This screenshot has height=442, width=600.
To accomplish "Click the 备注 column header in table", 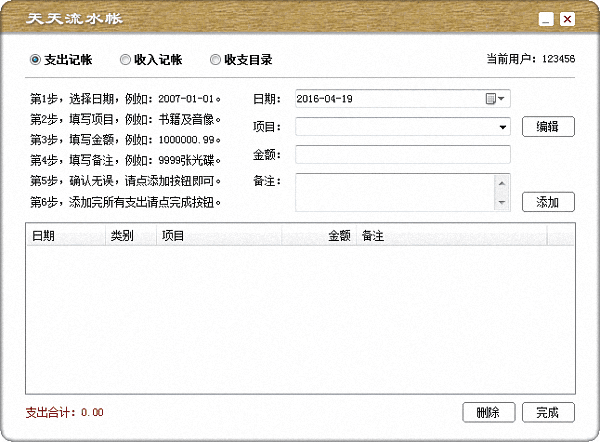I will point(450,236).
